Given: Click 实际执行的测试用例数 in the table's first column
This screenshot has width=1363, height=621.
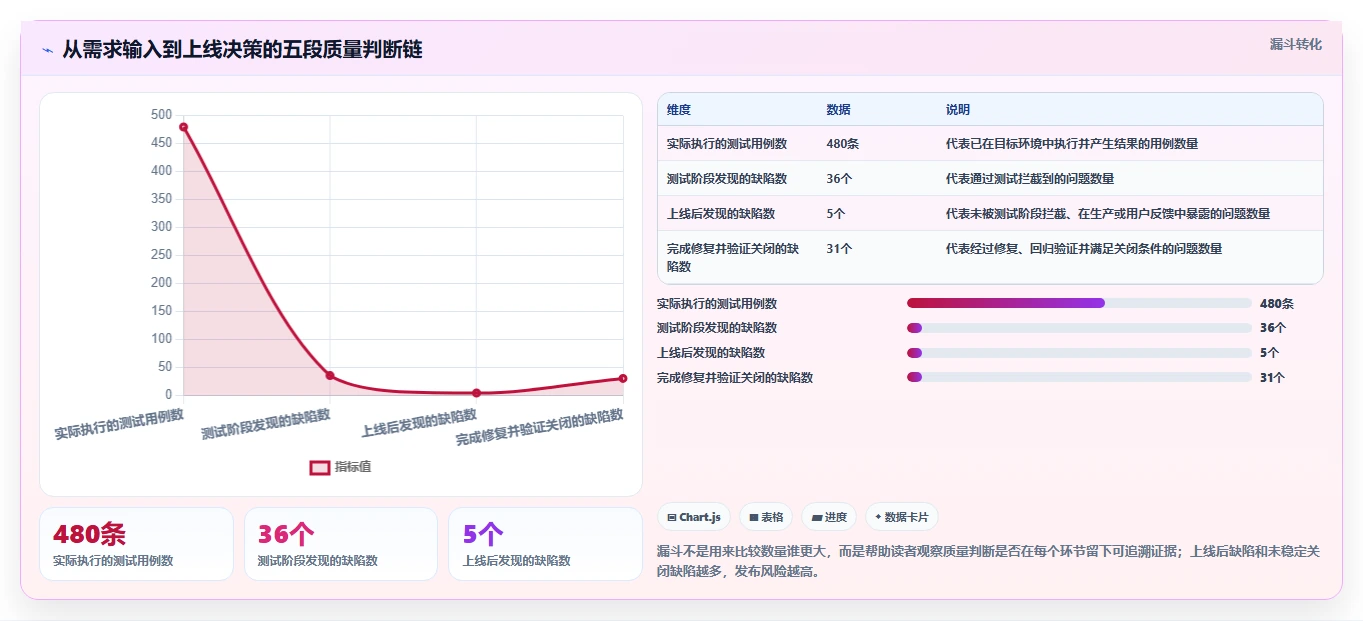Looking at the screenshot, I should coord(727,144).
